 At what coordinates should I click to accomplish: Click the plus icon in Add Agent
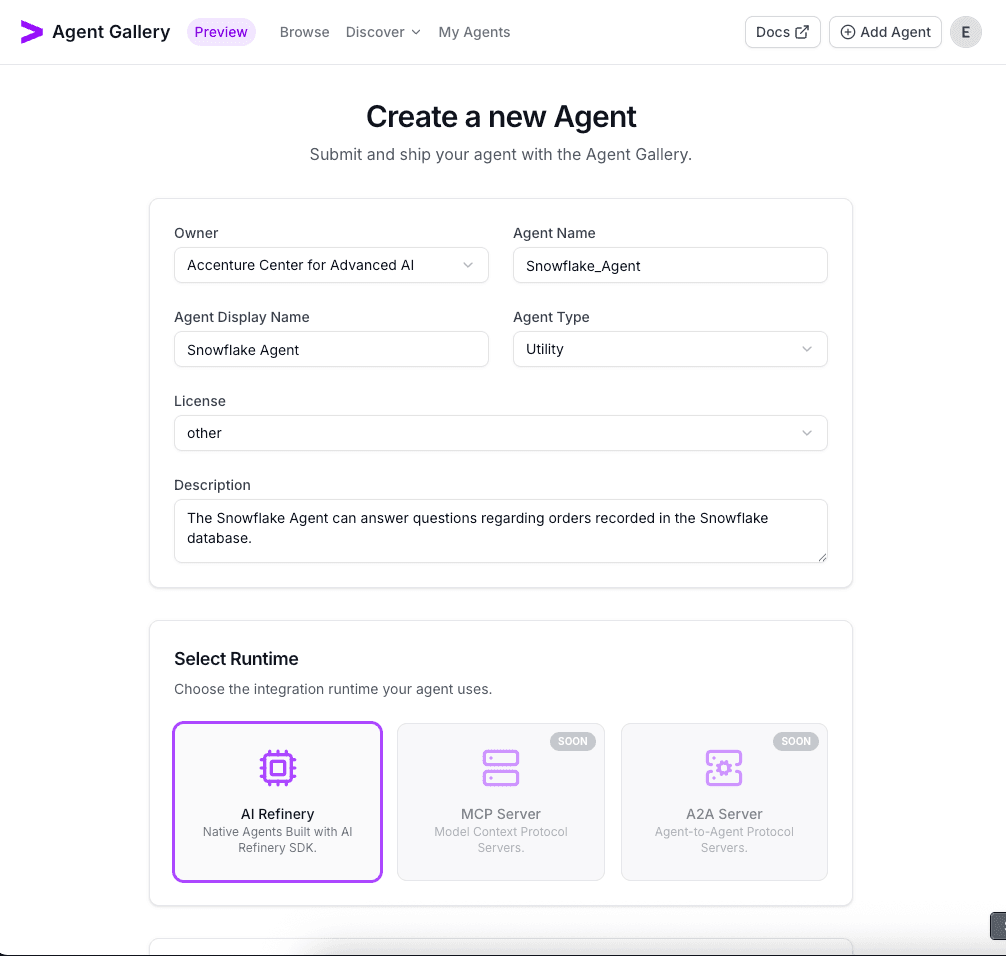click(847, 31)
